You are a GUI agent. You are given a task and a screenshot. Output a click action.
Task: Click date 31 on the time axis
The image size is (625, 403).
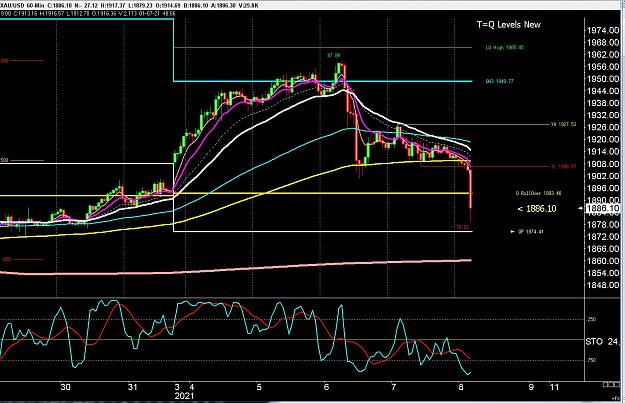[132, 387]
